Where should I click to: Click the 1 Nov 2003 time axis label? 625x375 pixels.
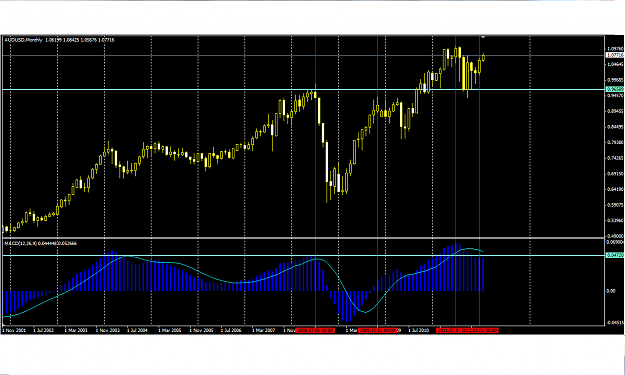point(107,330)
